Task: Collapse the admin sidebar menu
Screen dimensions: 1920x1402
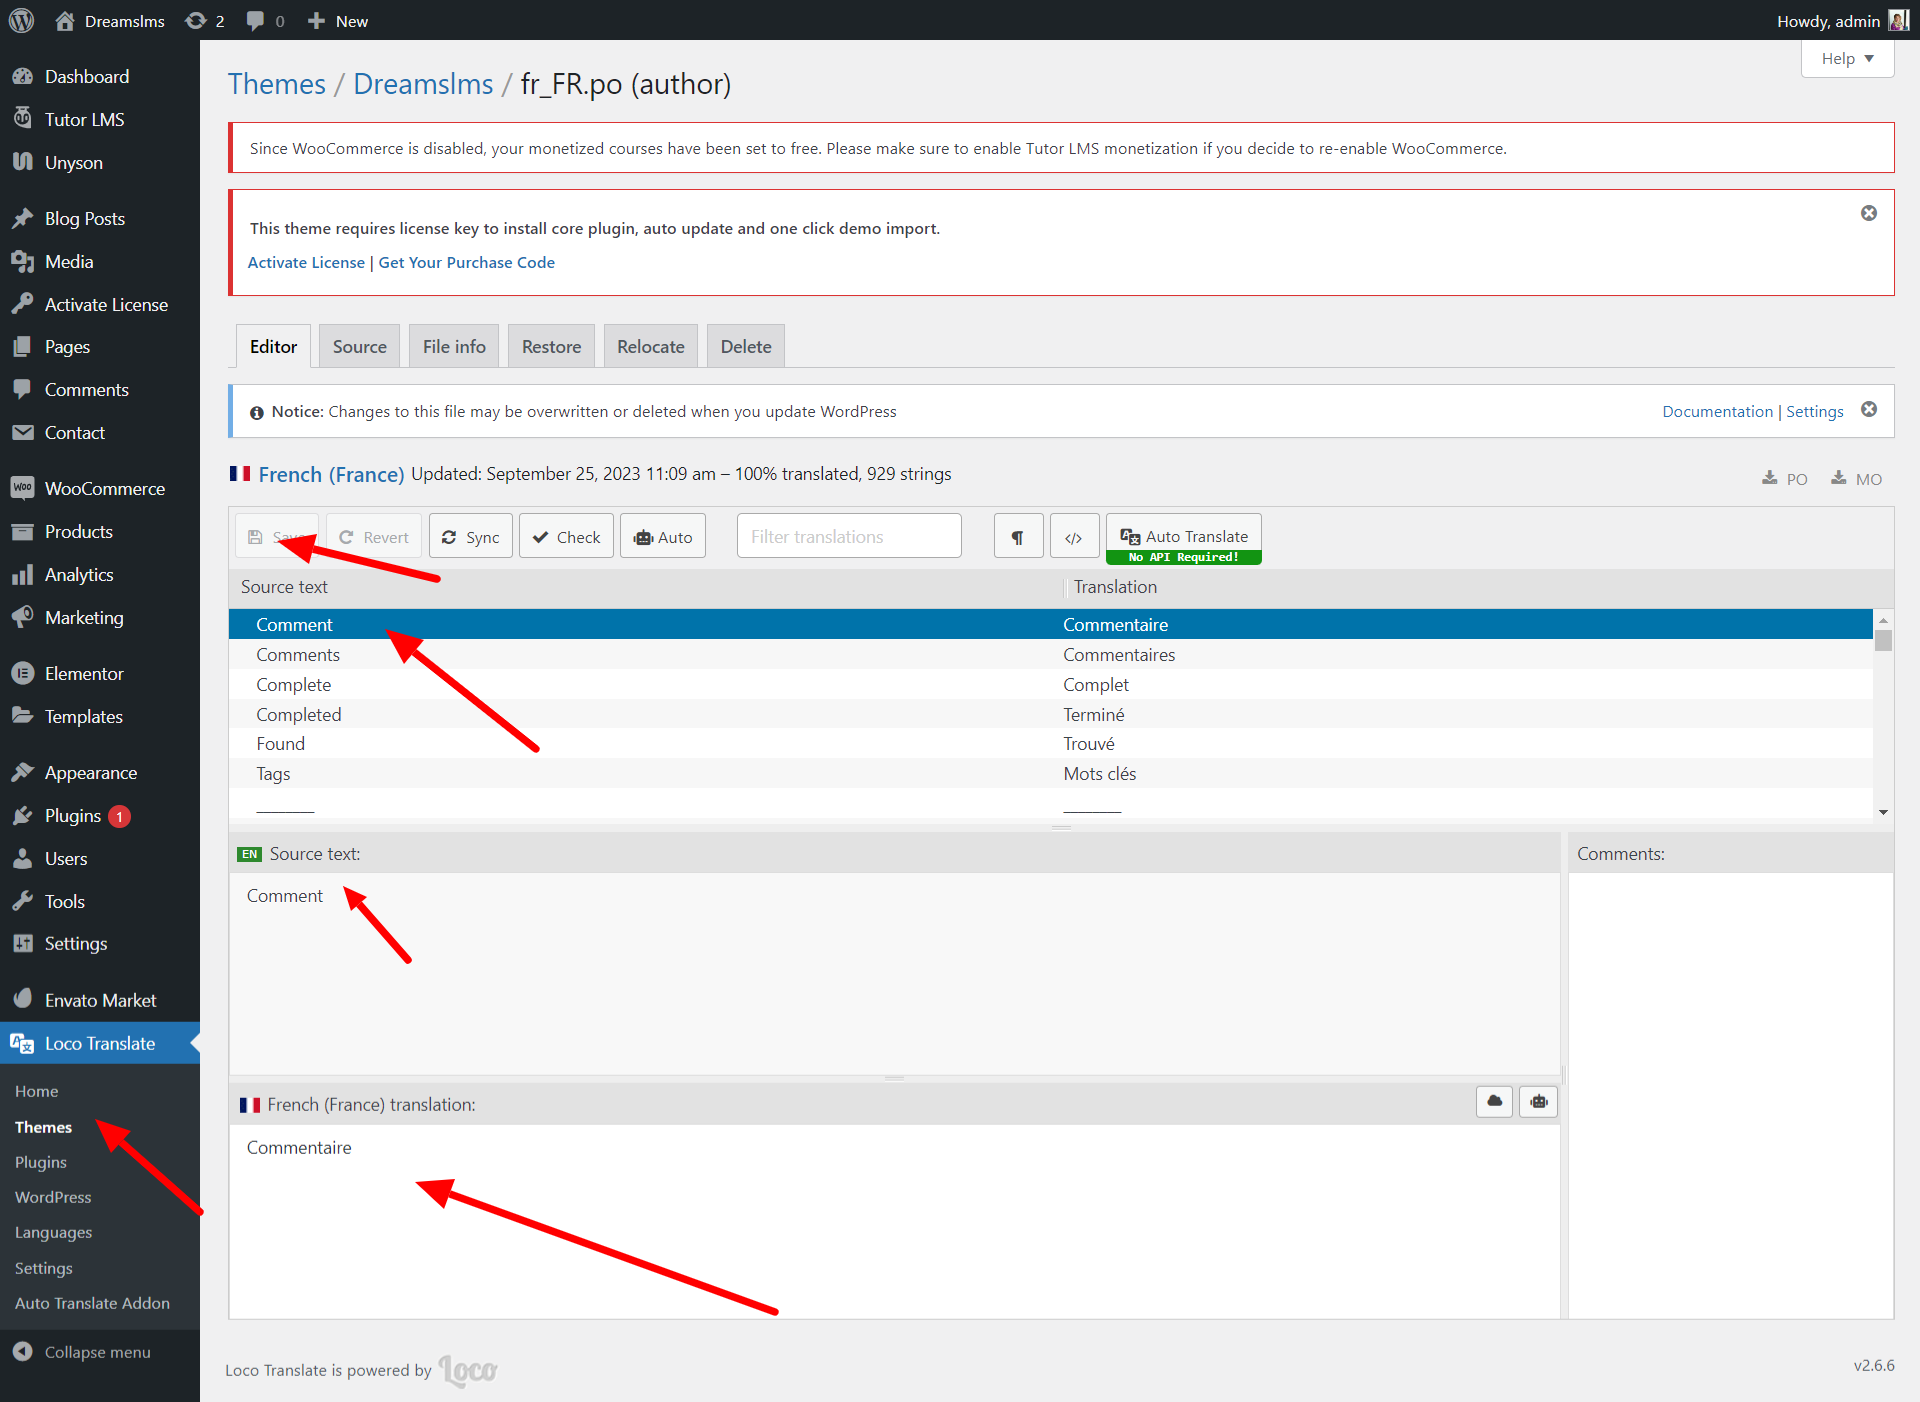Action: point(97,1352)
